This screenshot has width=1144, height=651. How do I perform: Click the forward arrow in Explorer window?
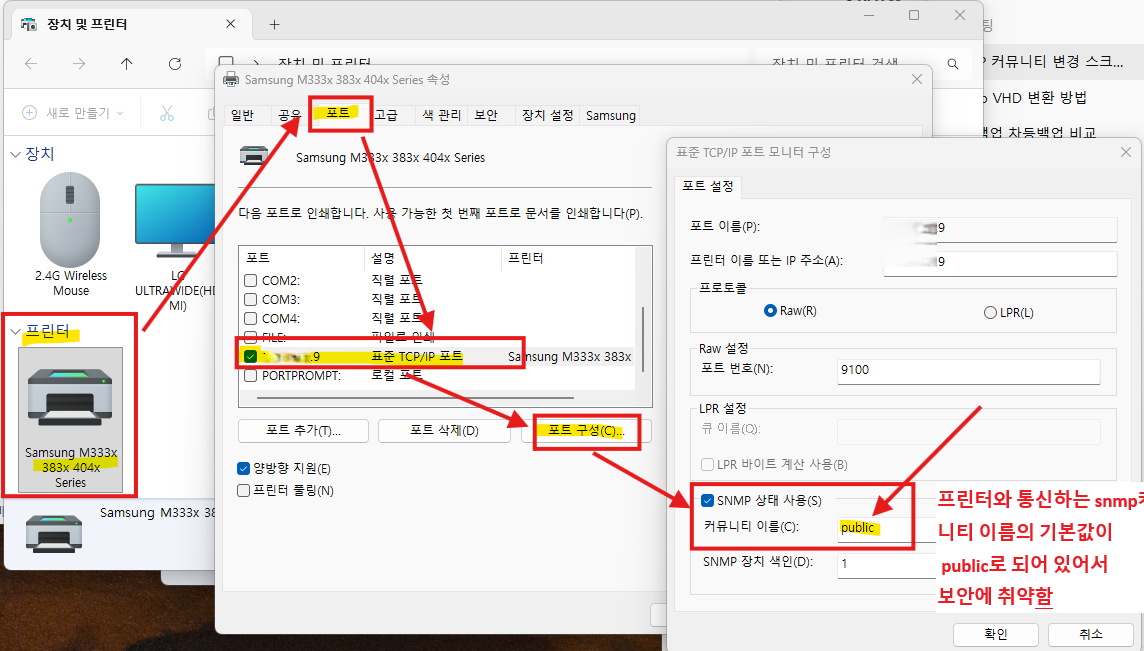click(x=79, y=64)
